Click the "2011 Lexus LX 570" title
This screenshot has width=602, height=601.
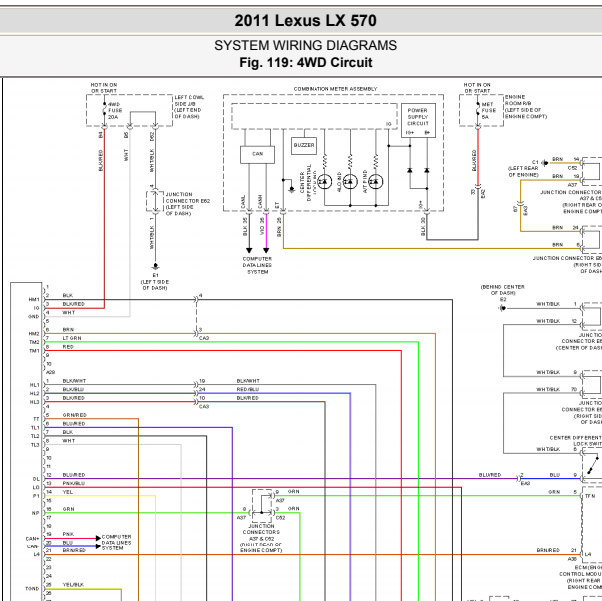(x=305, y=21)
